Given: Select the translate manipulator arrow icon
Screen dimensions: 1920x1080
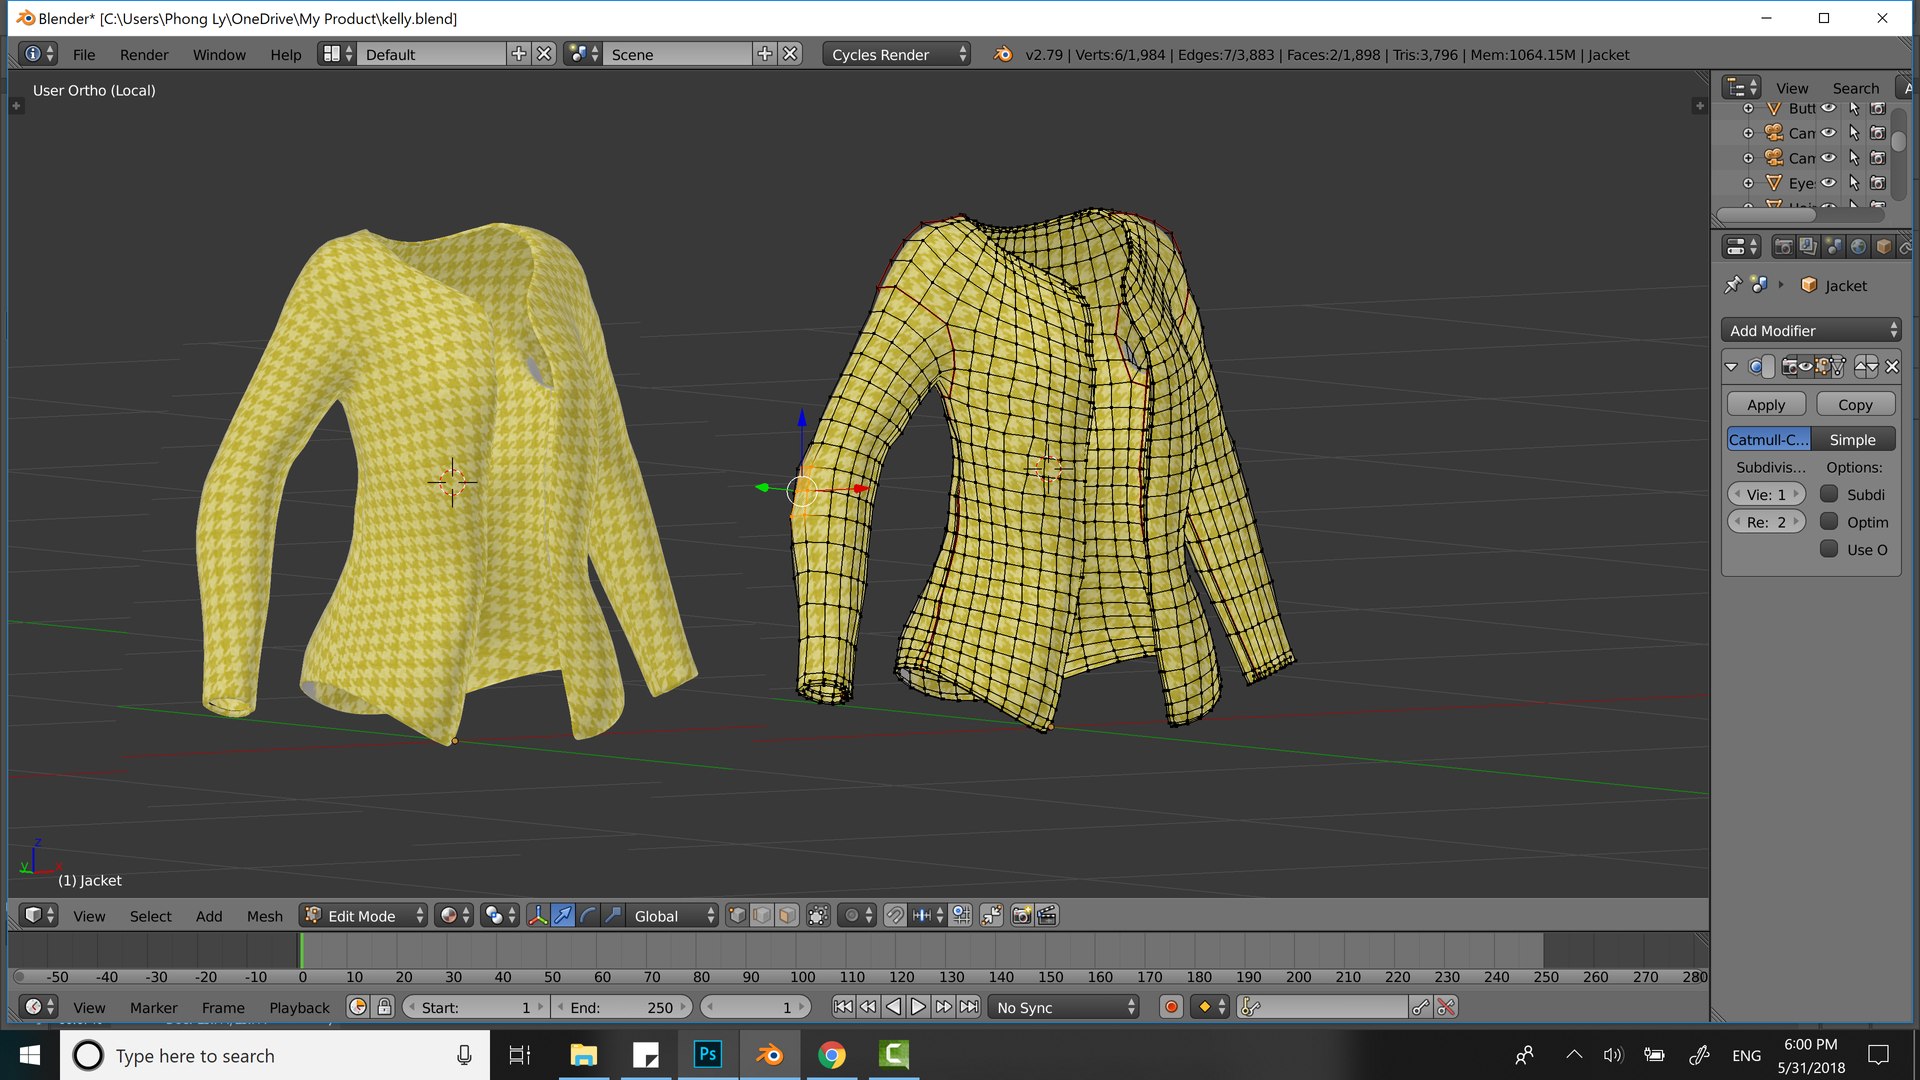Looking at the screenshot, I should click(x=563, y=916).
